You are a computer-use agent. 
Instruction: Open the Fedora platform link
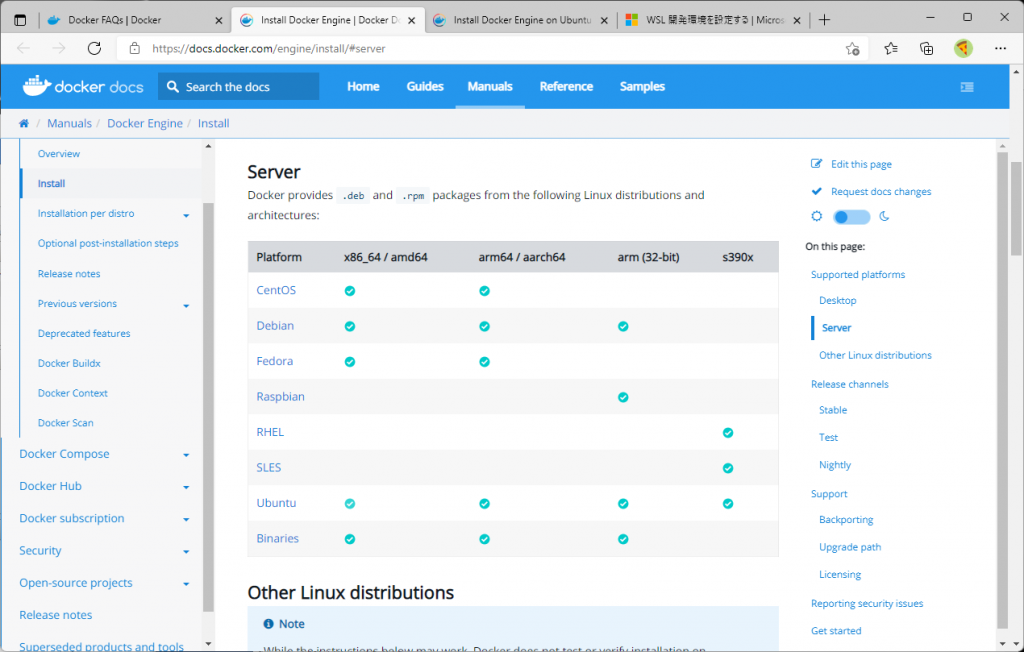[274, 361]
